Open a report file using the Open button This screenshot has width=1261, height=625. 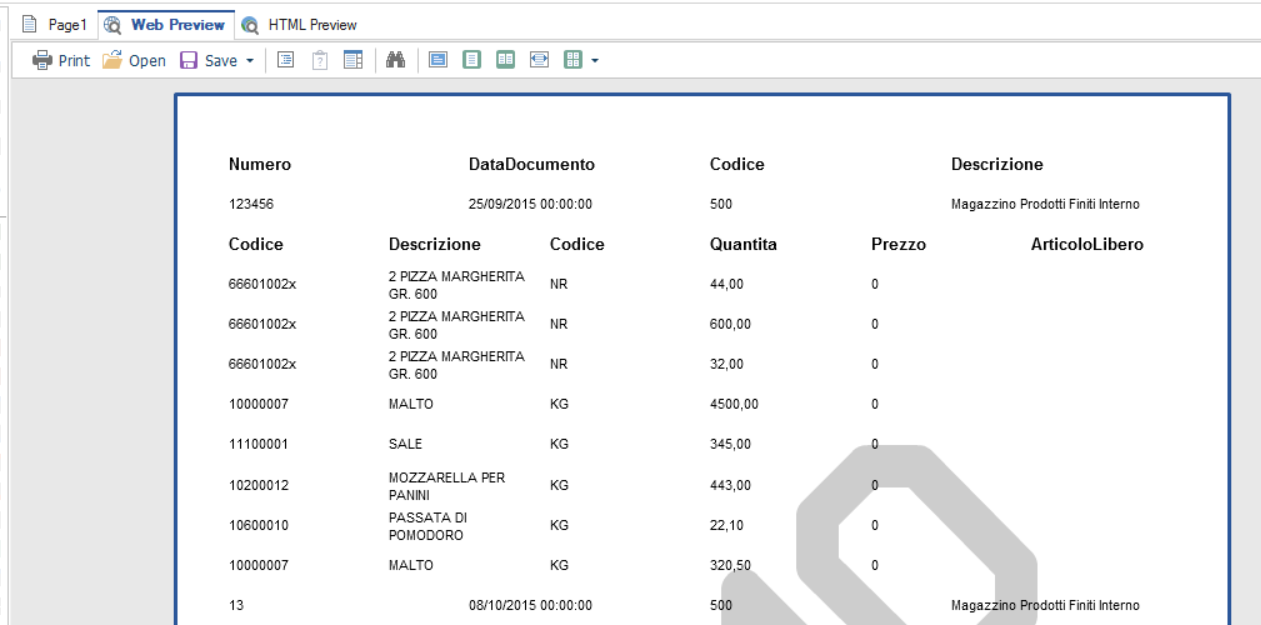(x=132, y=61)
